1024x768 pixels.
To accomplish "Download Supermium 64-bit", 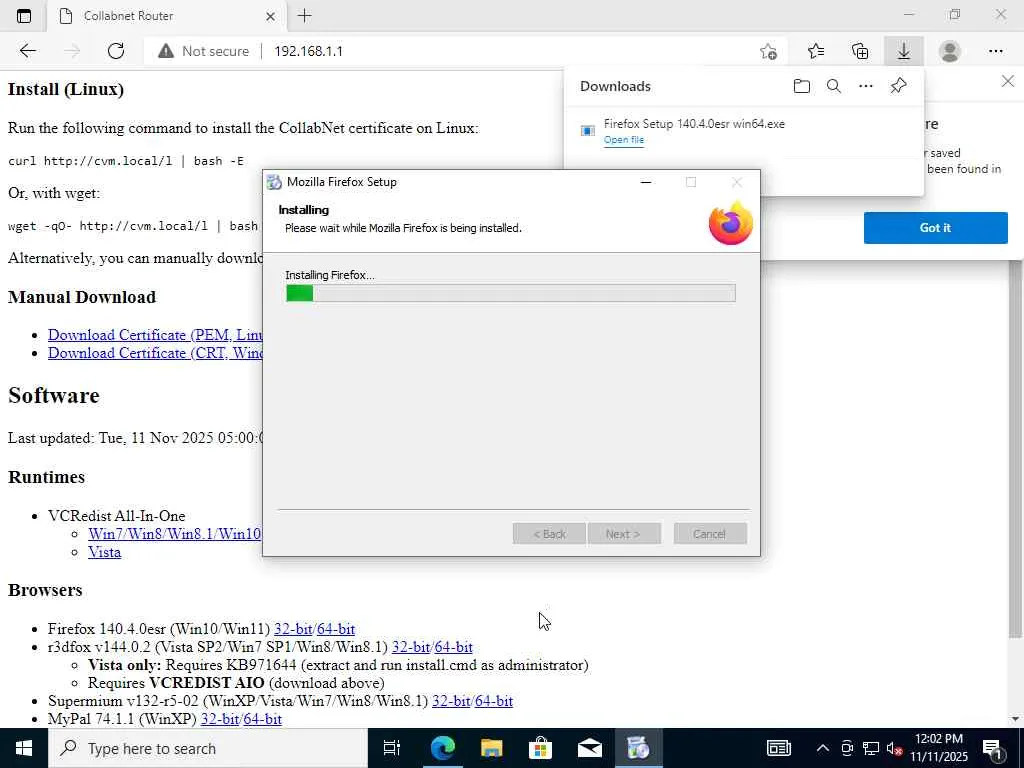I will point(494,701).
